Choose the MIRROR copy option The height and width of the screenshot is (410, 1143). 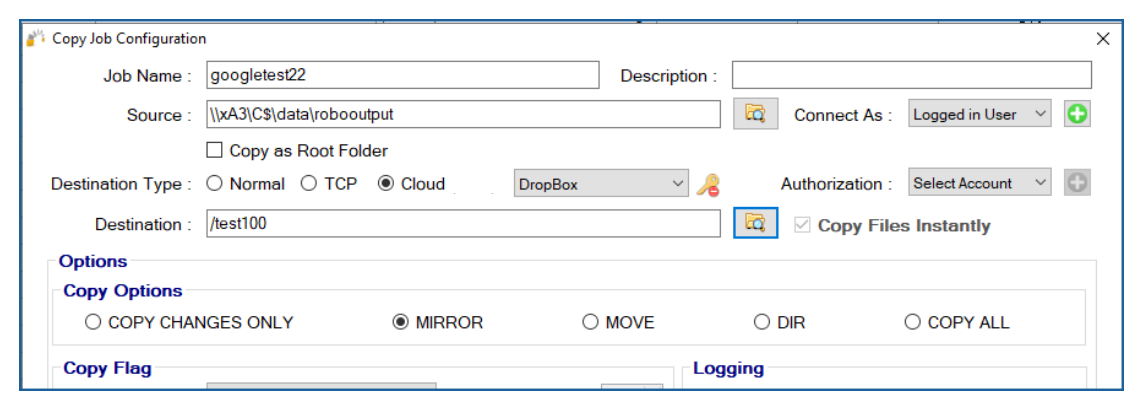[x=400, y=322]
